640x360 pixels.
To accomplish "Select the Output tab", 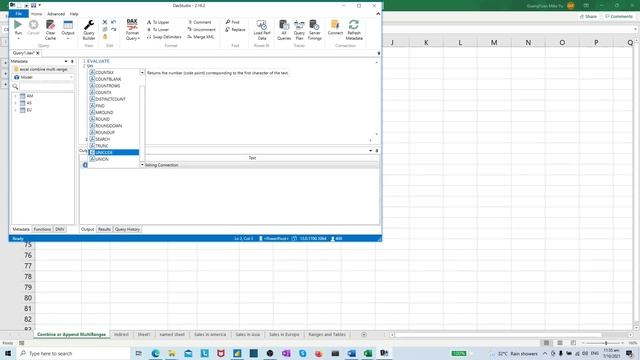I will click(87, 229).
